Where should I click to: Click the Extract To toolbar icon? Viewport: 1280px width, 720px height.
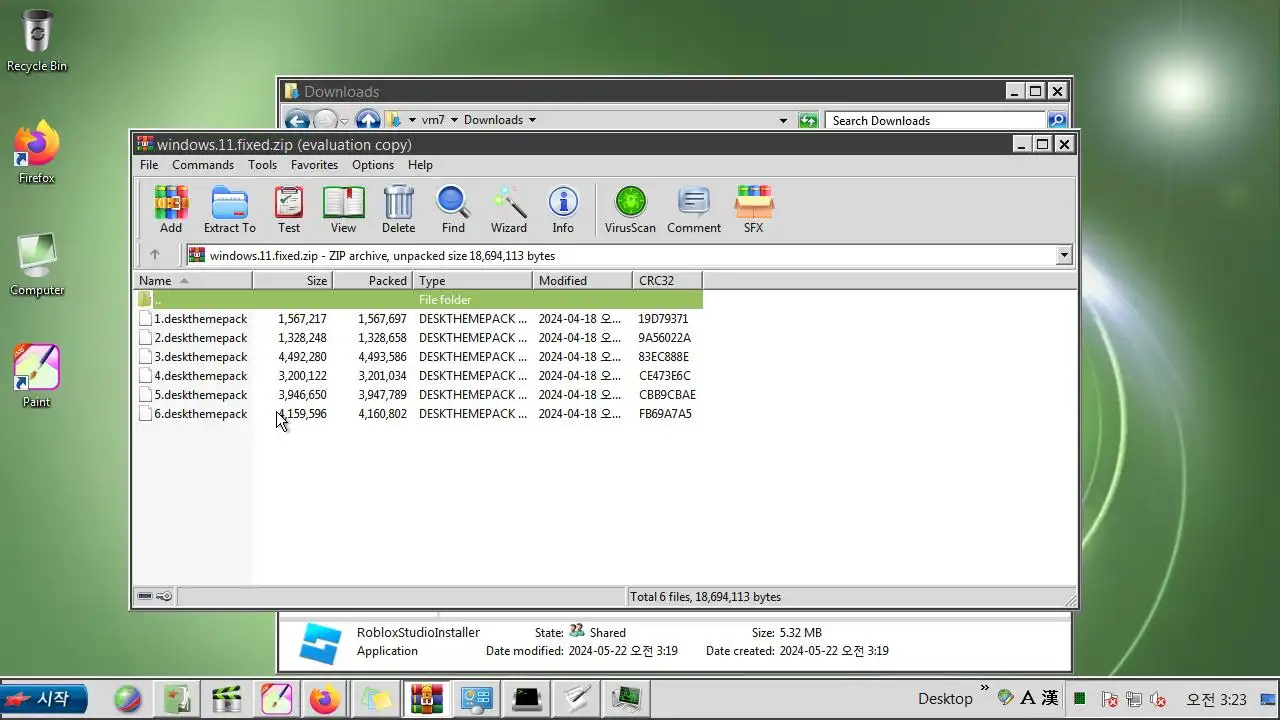[230, 210]
